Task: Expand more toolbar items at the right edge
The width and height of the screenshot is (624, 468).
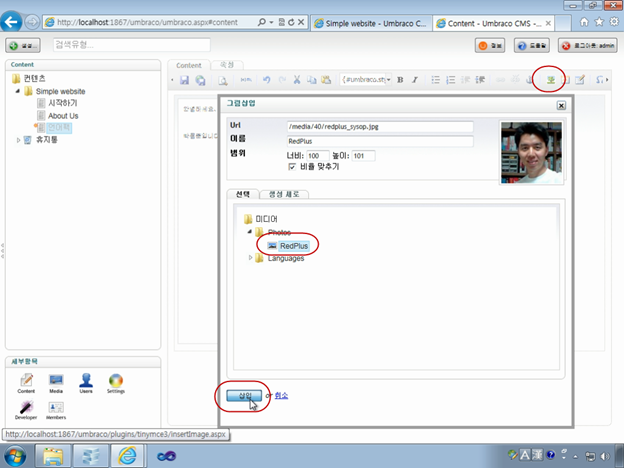Action: [x=607, y=80]
